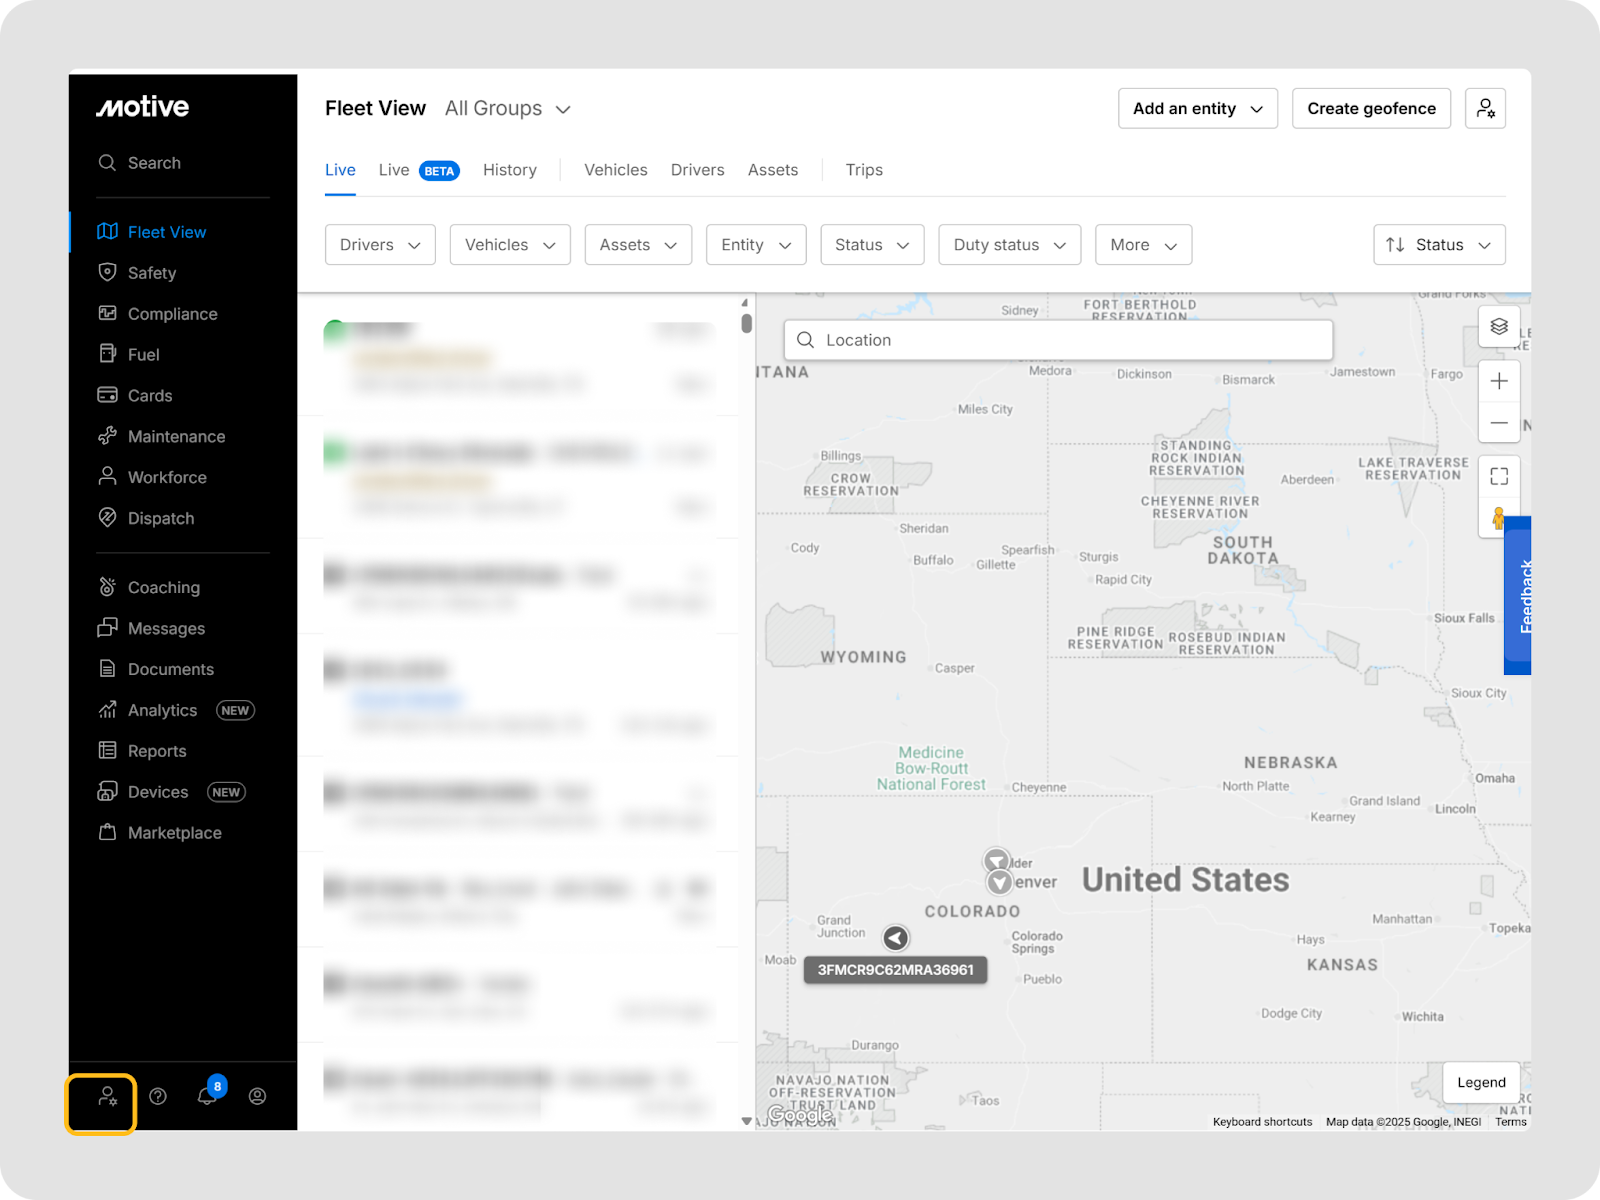Image resolution: width=1600 pixels, height=1200 pixels.
Task: Click the Location search field on map
Action: [x=1058, y=340]
